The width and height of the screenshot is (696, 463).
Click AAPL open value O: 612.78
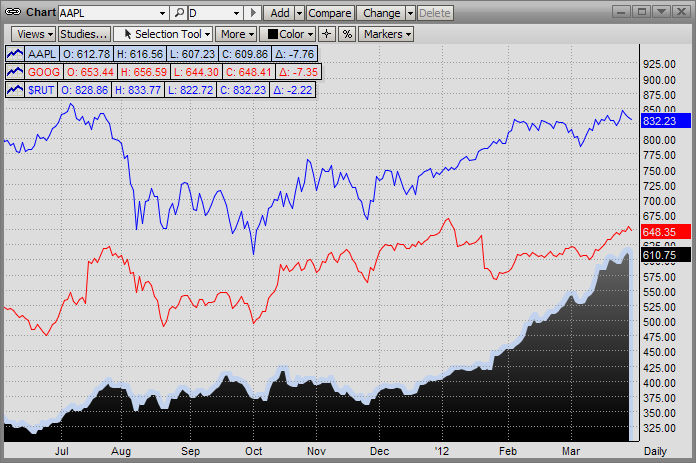(86, 54)
